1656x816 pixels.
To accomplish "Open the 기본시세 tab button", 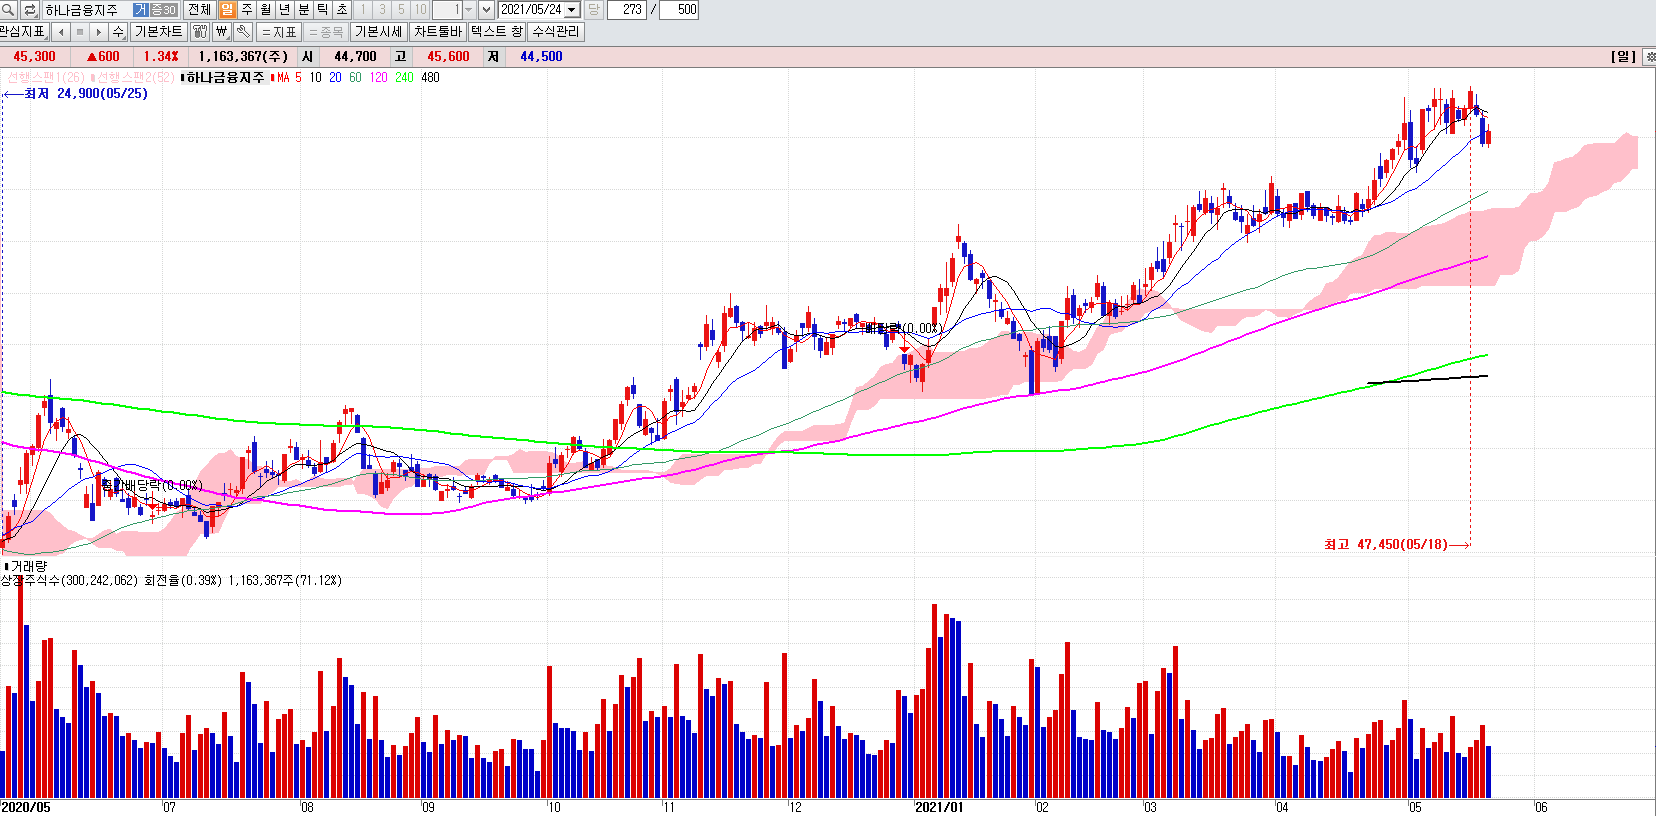I will point(379,32).
